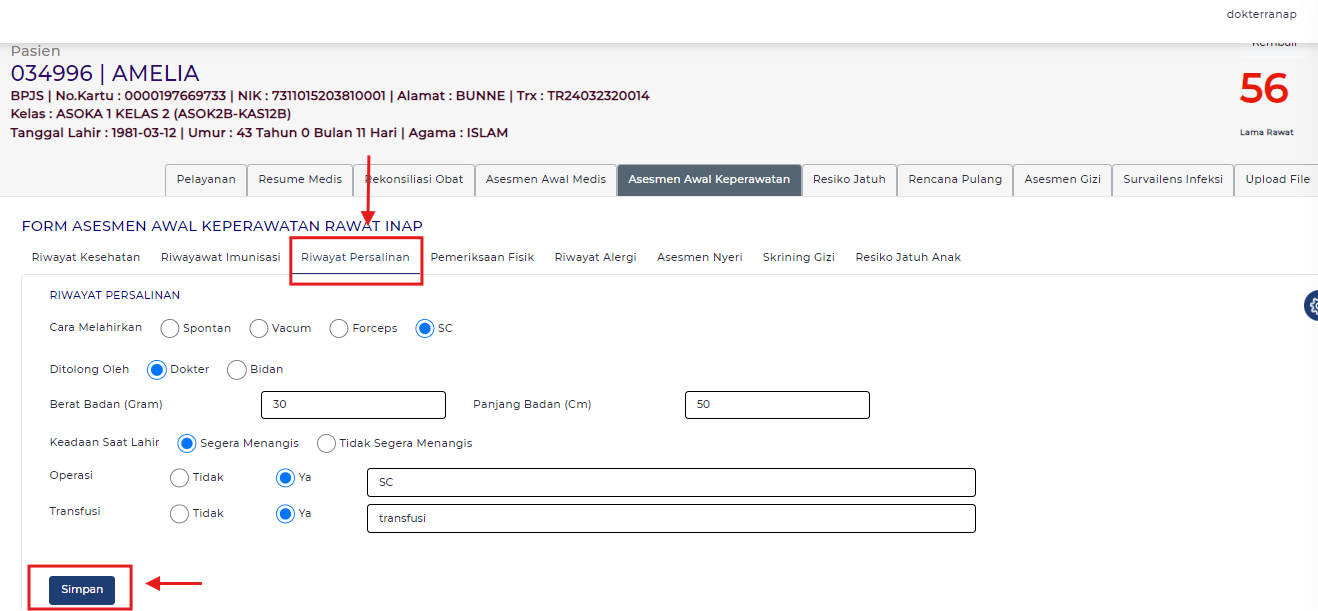Click the Simpan button
1318x611 pixels.
point(82,590)
